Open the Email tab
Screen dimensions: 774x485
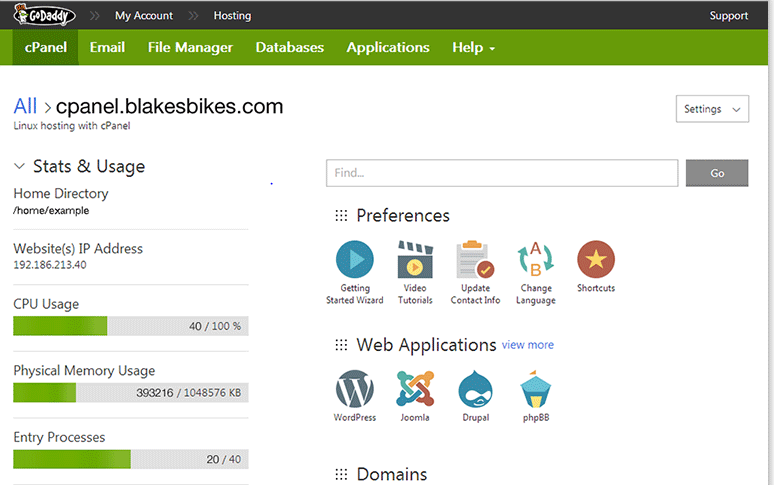tap(107, 47)
